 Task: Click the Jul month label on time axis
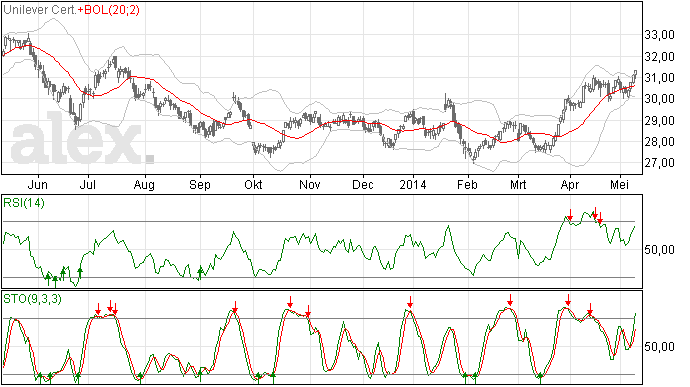tap(88, 184)
